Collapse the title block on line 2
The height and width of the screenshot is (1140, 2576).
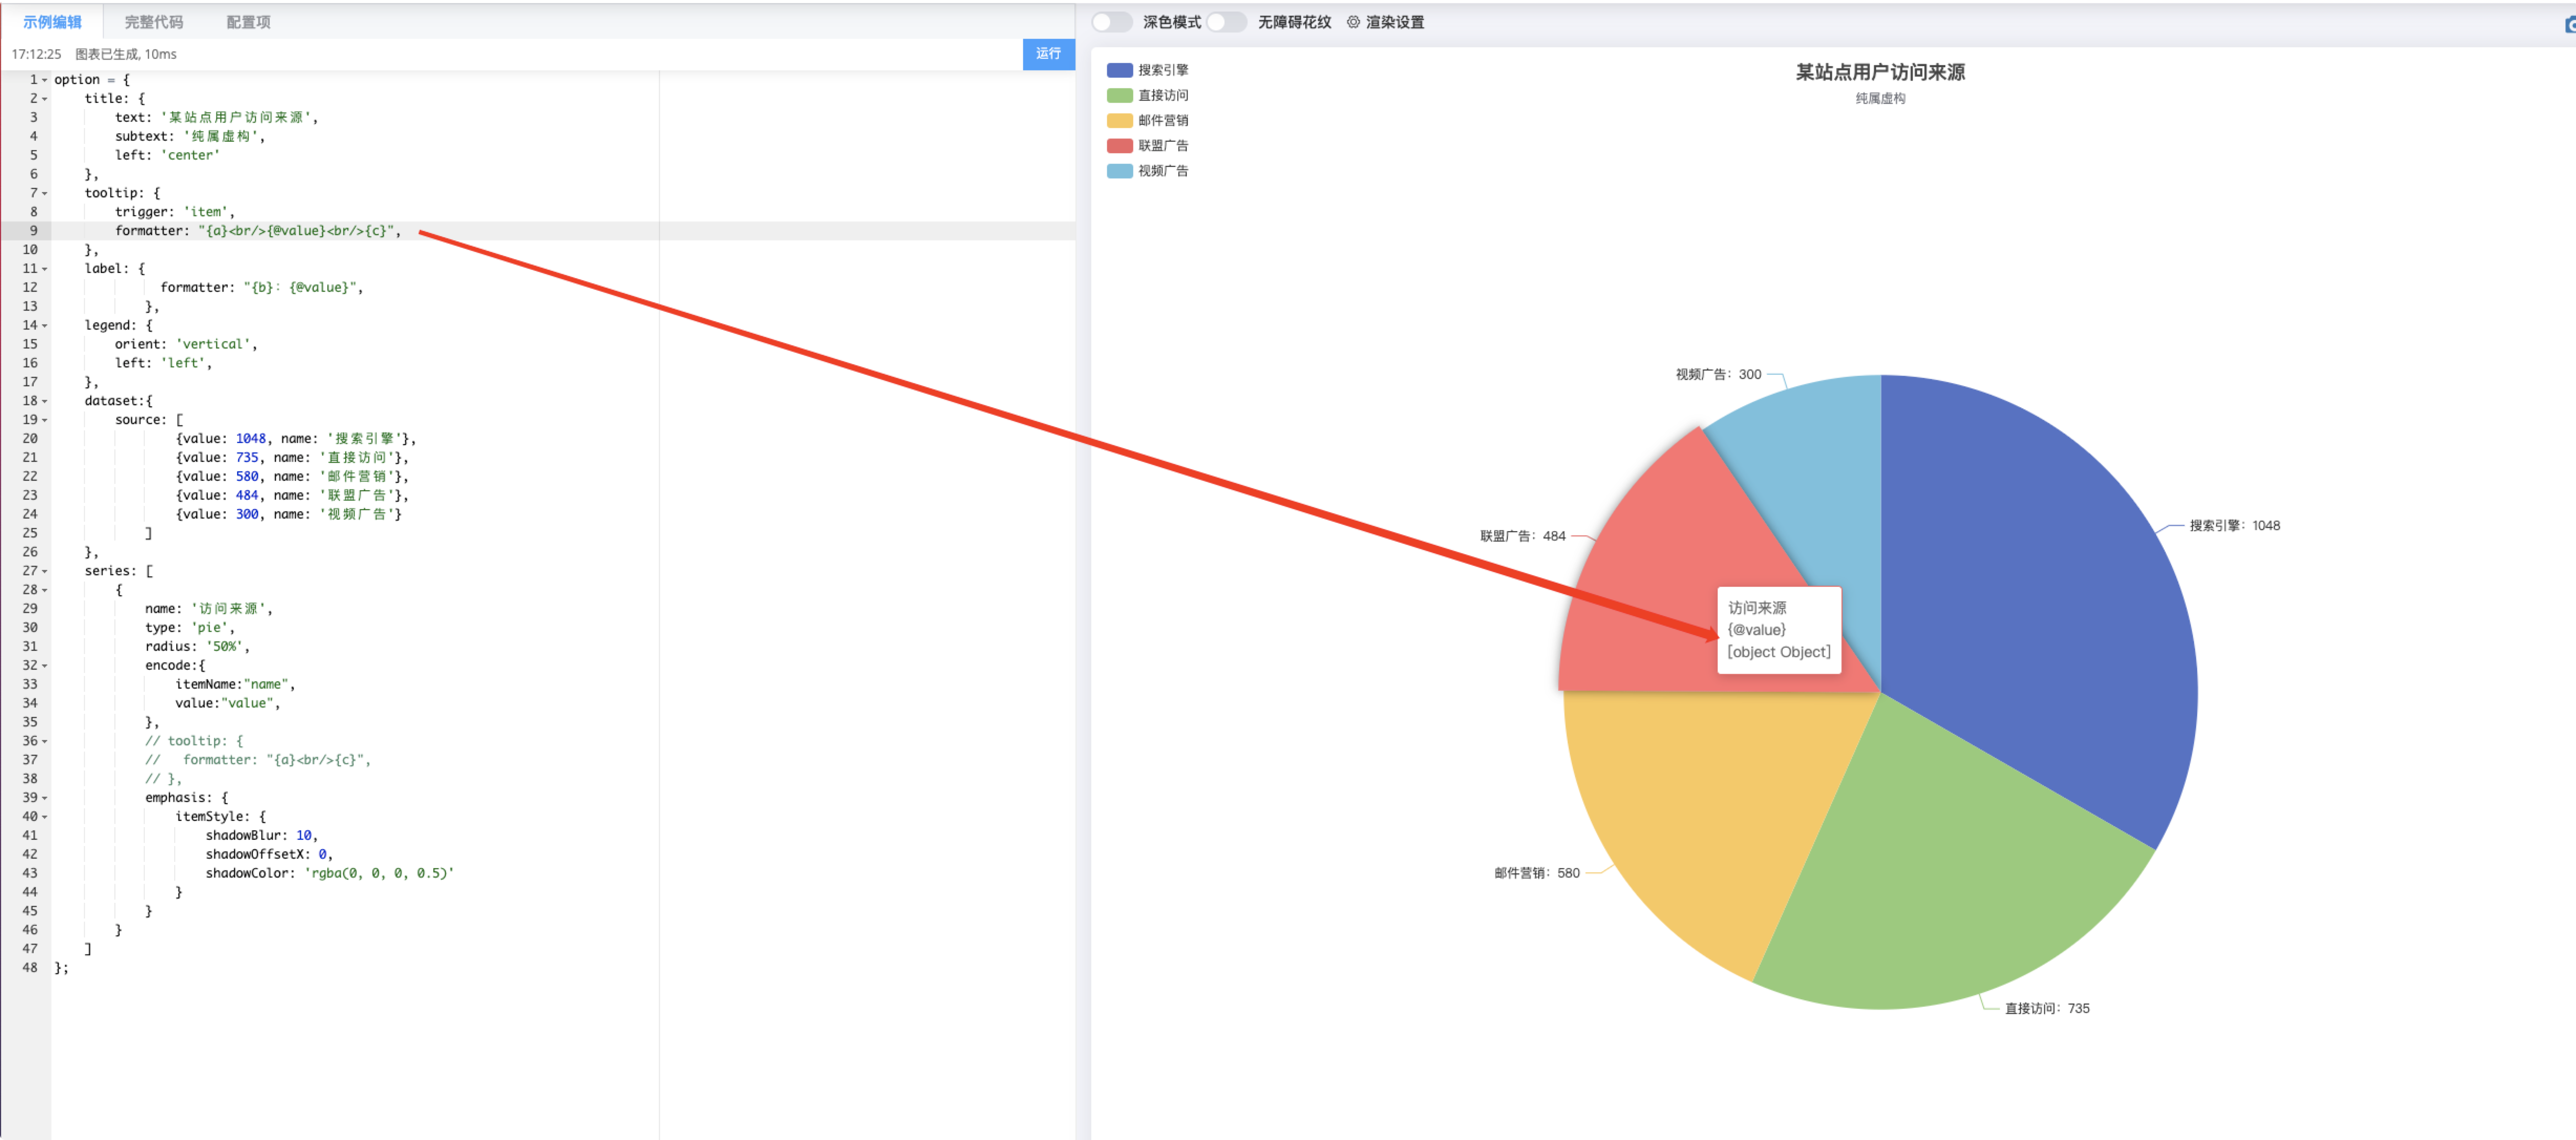tap(45, 99)
